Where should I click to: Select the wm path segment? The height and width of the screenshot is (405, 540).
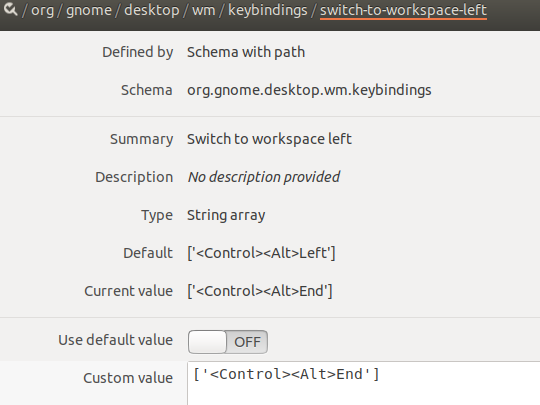pyautogui.click(x=204, y=10)
